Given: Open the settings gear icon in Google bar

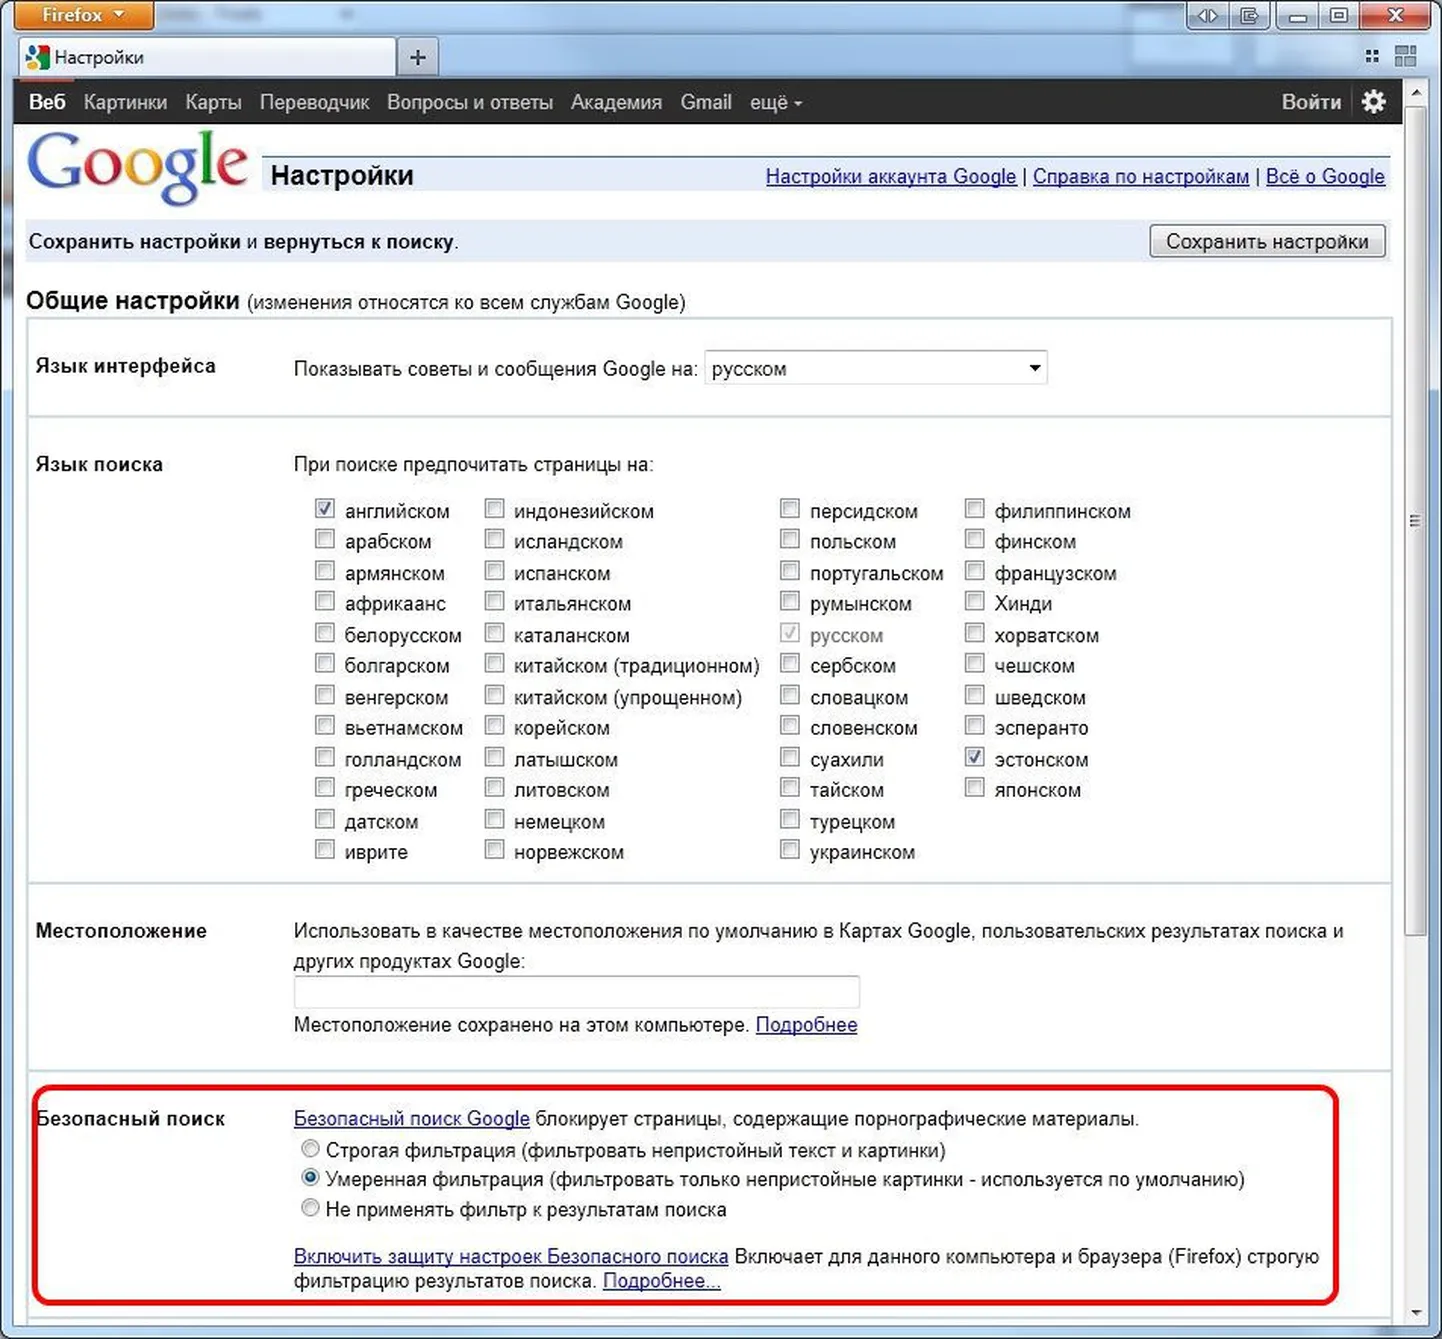Looking at the screenshot, I should click(x=1374, y=102).
